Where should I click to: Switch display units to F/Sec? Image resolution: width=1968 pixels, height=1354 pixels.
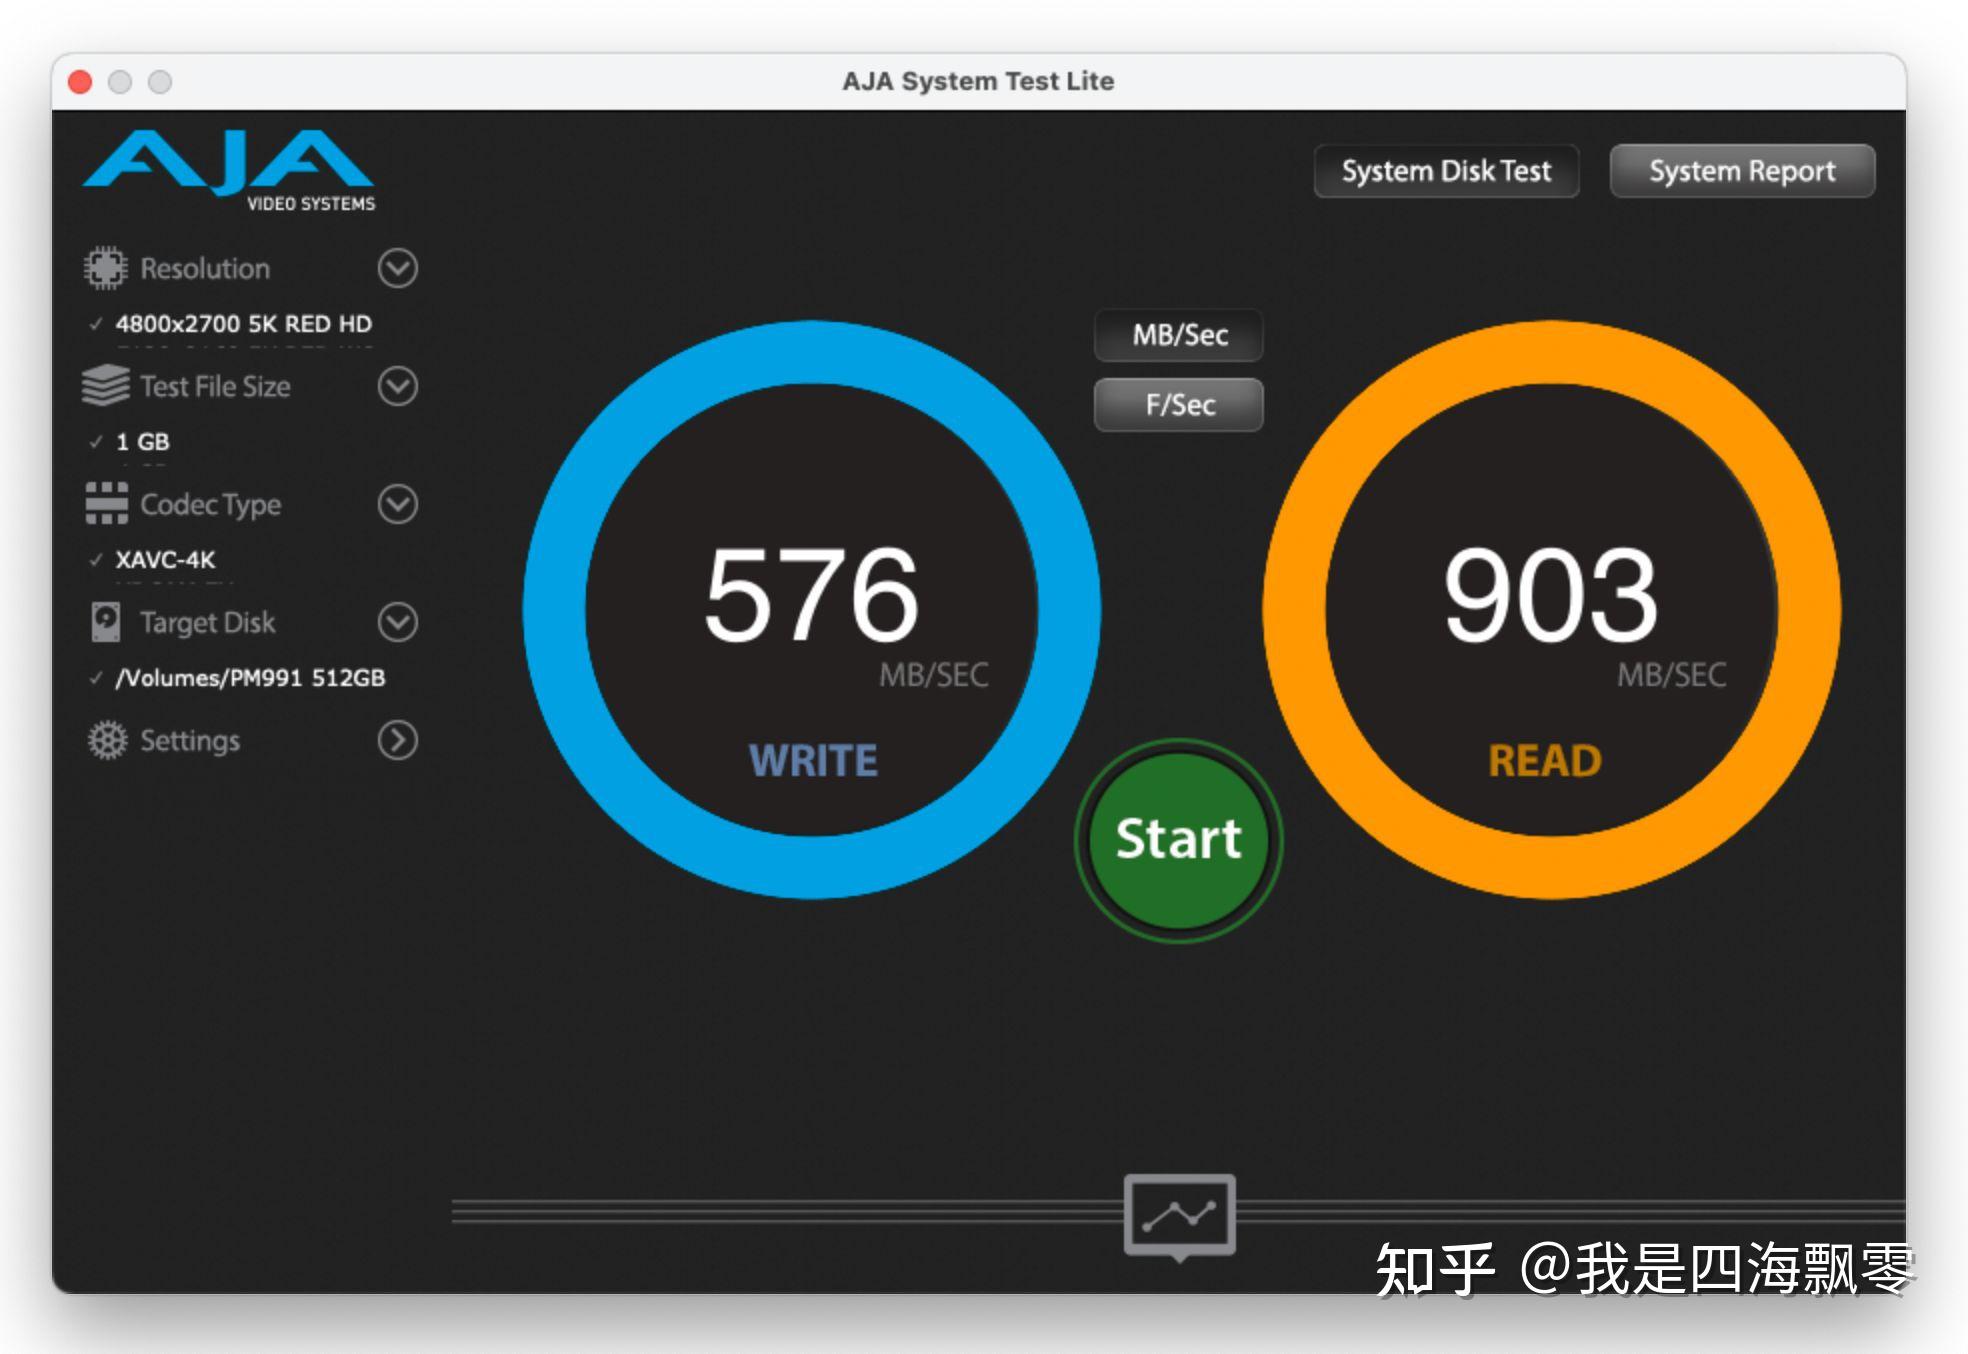pyautogui.click(x=1178, y=404)
